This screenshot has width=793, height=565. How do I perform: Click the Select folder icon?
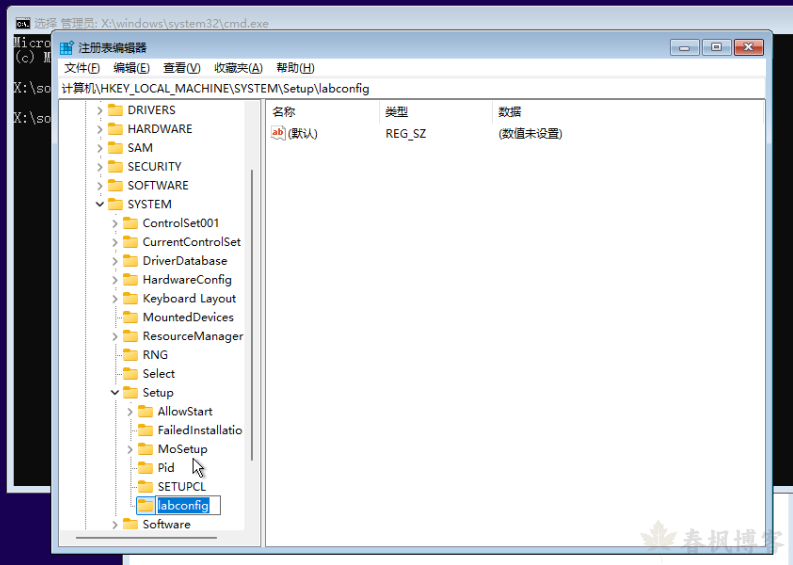(x=130, y=373)
